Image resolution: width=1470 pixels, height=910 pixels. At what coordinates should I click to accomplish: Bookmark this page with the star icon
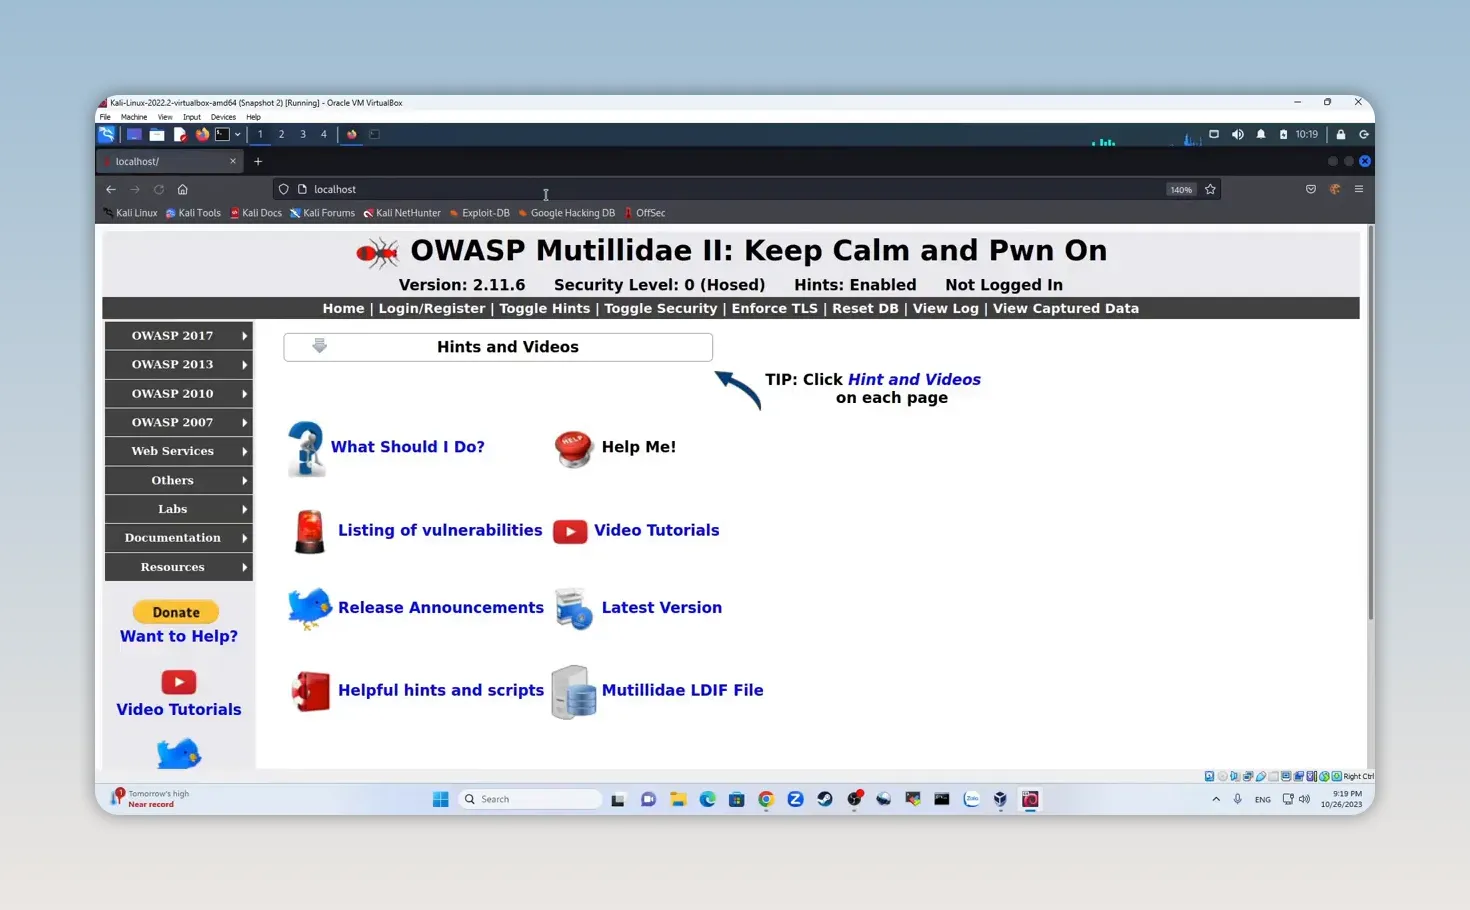pyautogui.click(x=1210, y=189)
